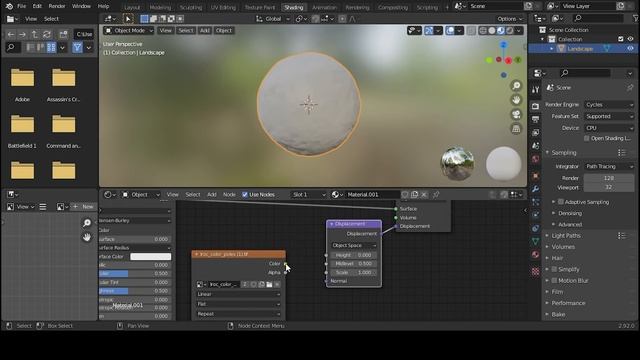Refresh the file browser list
This screenshot has height=360, width=640.
point(47,35)
